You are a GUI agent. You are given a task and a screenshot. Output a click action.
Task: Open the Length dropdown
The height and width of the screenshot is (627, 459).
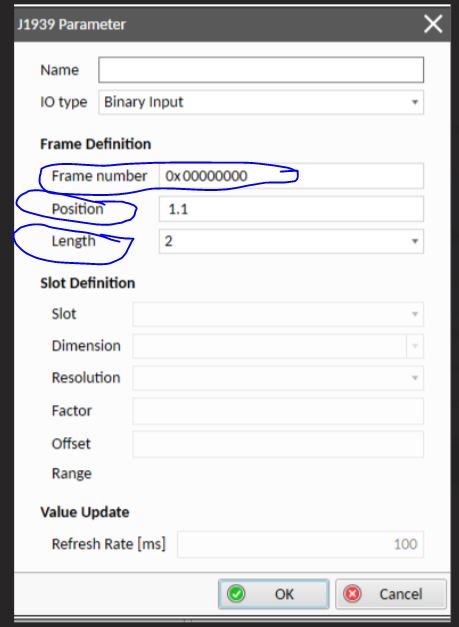291,241
